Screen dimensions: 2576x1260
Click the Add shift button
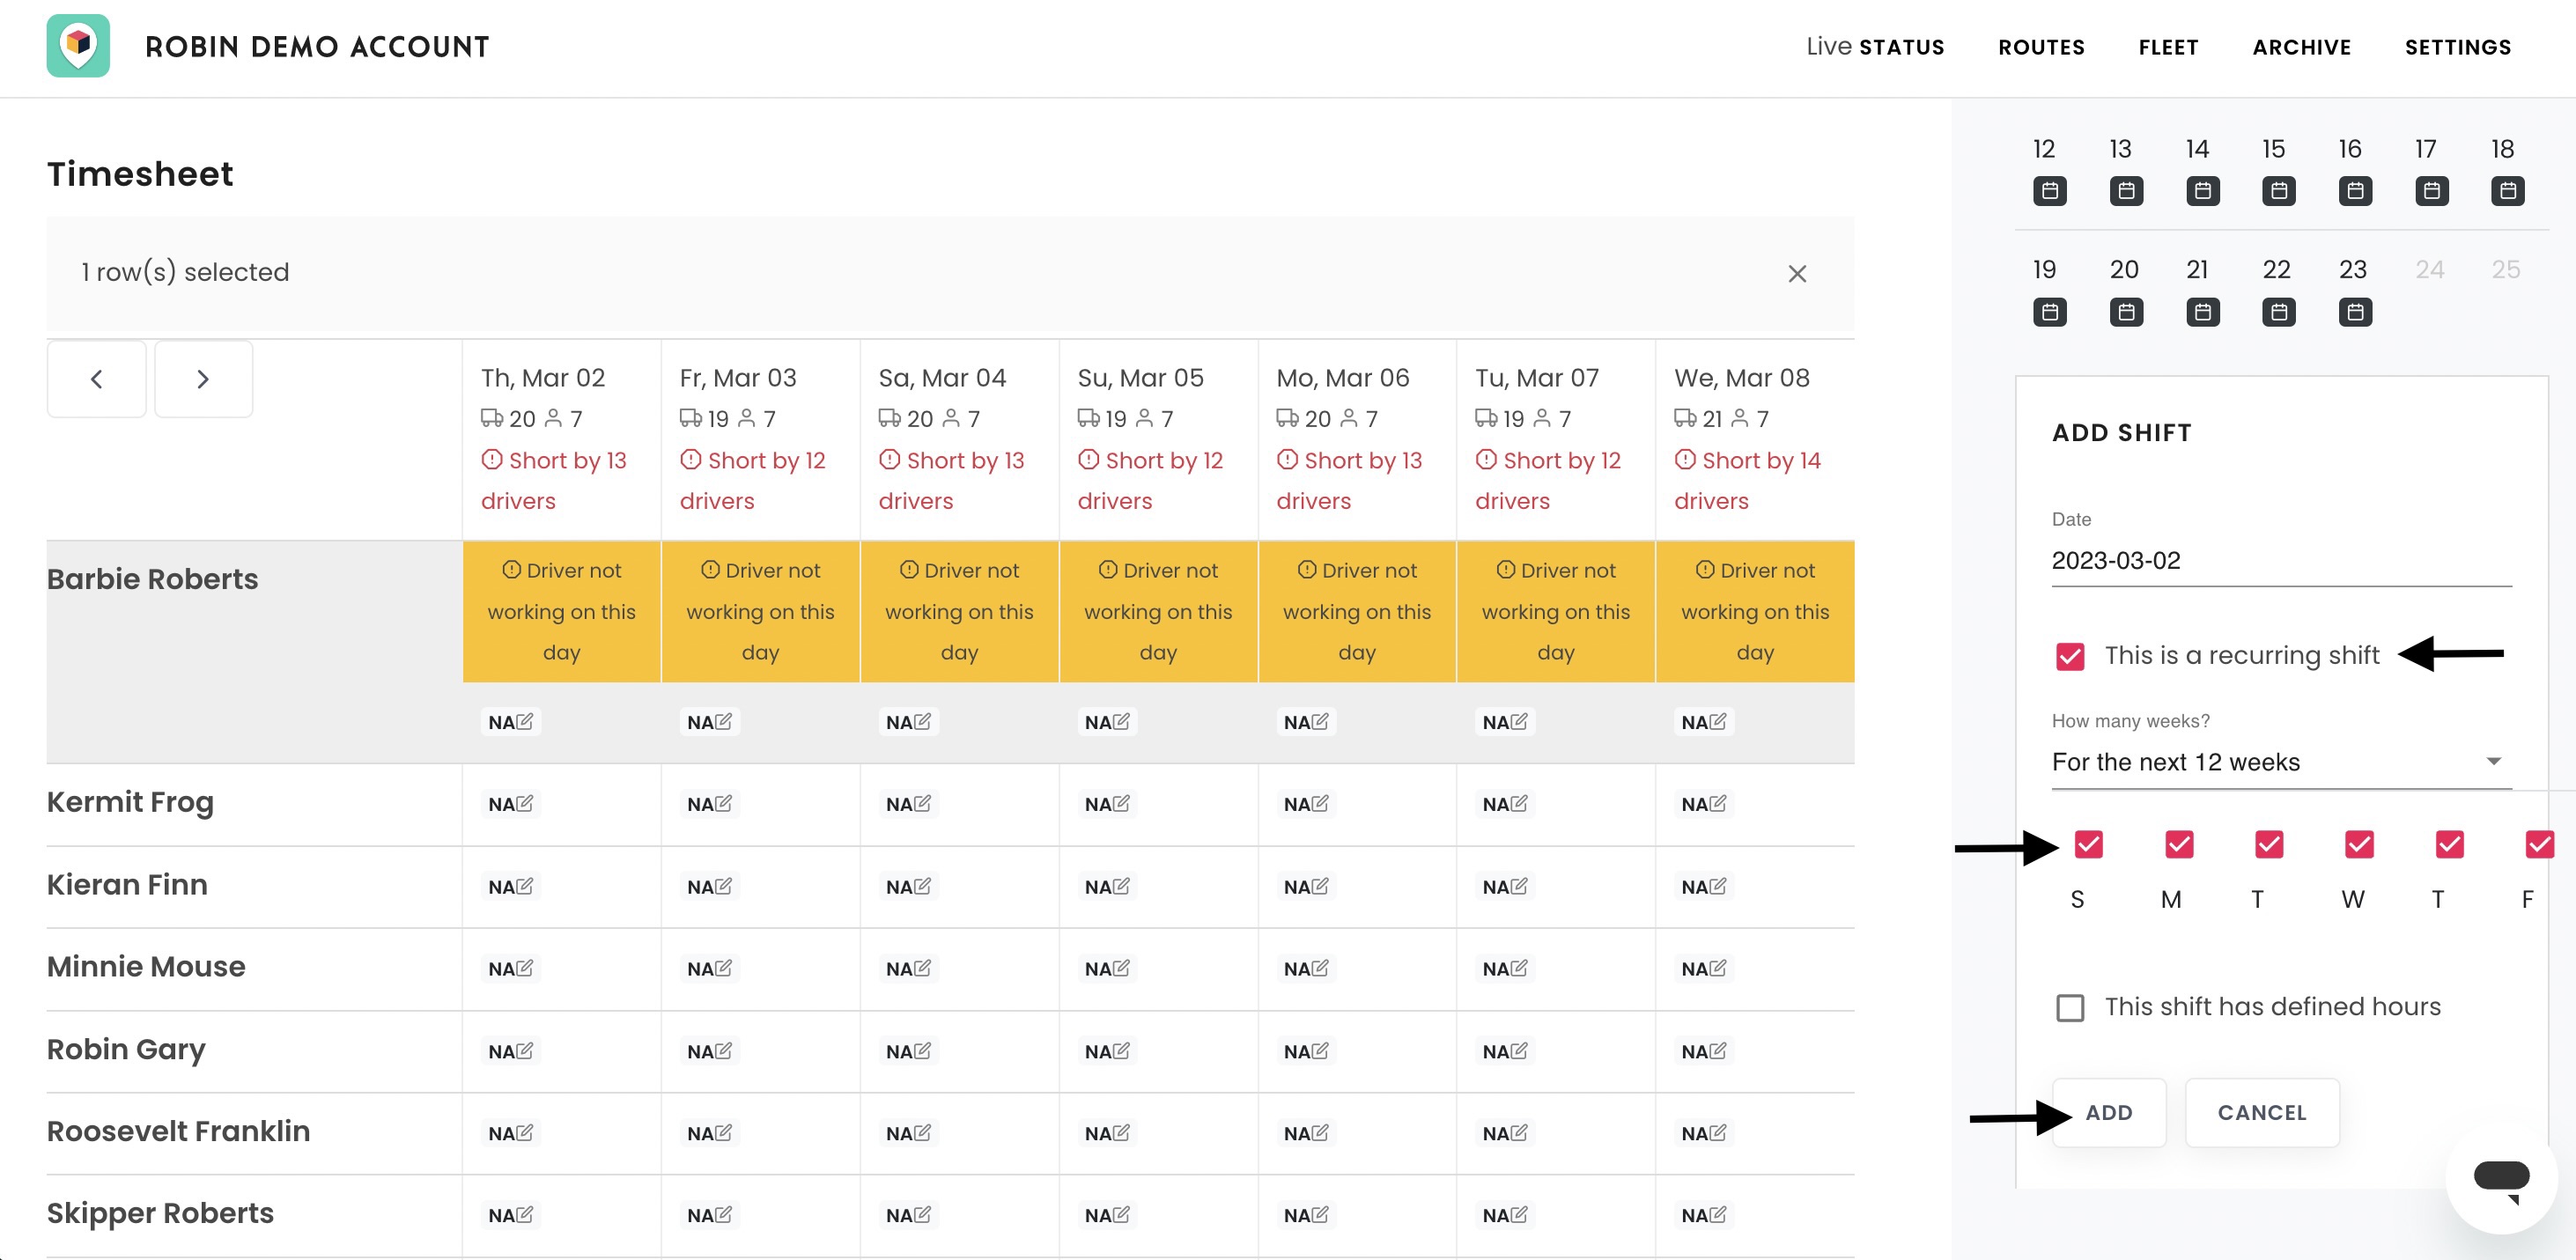2108,1112
